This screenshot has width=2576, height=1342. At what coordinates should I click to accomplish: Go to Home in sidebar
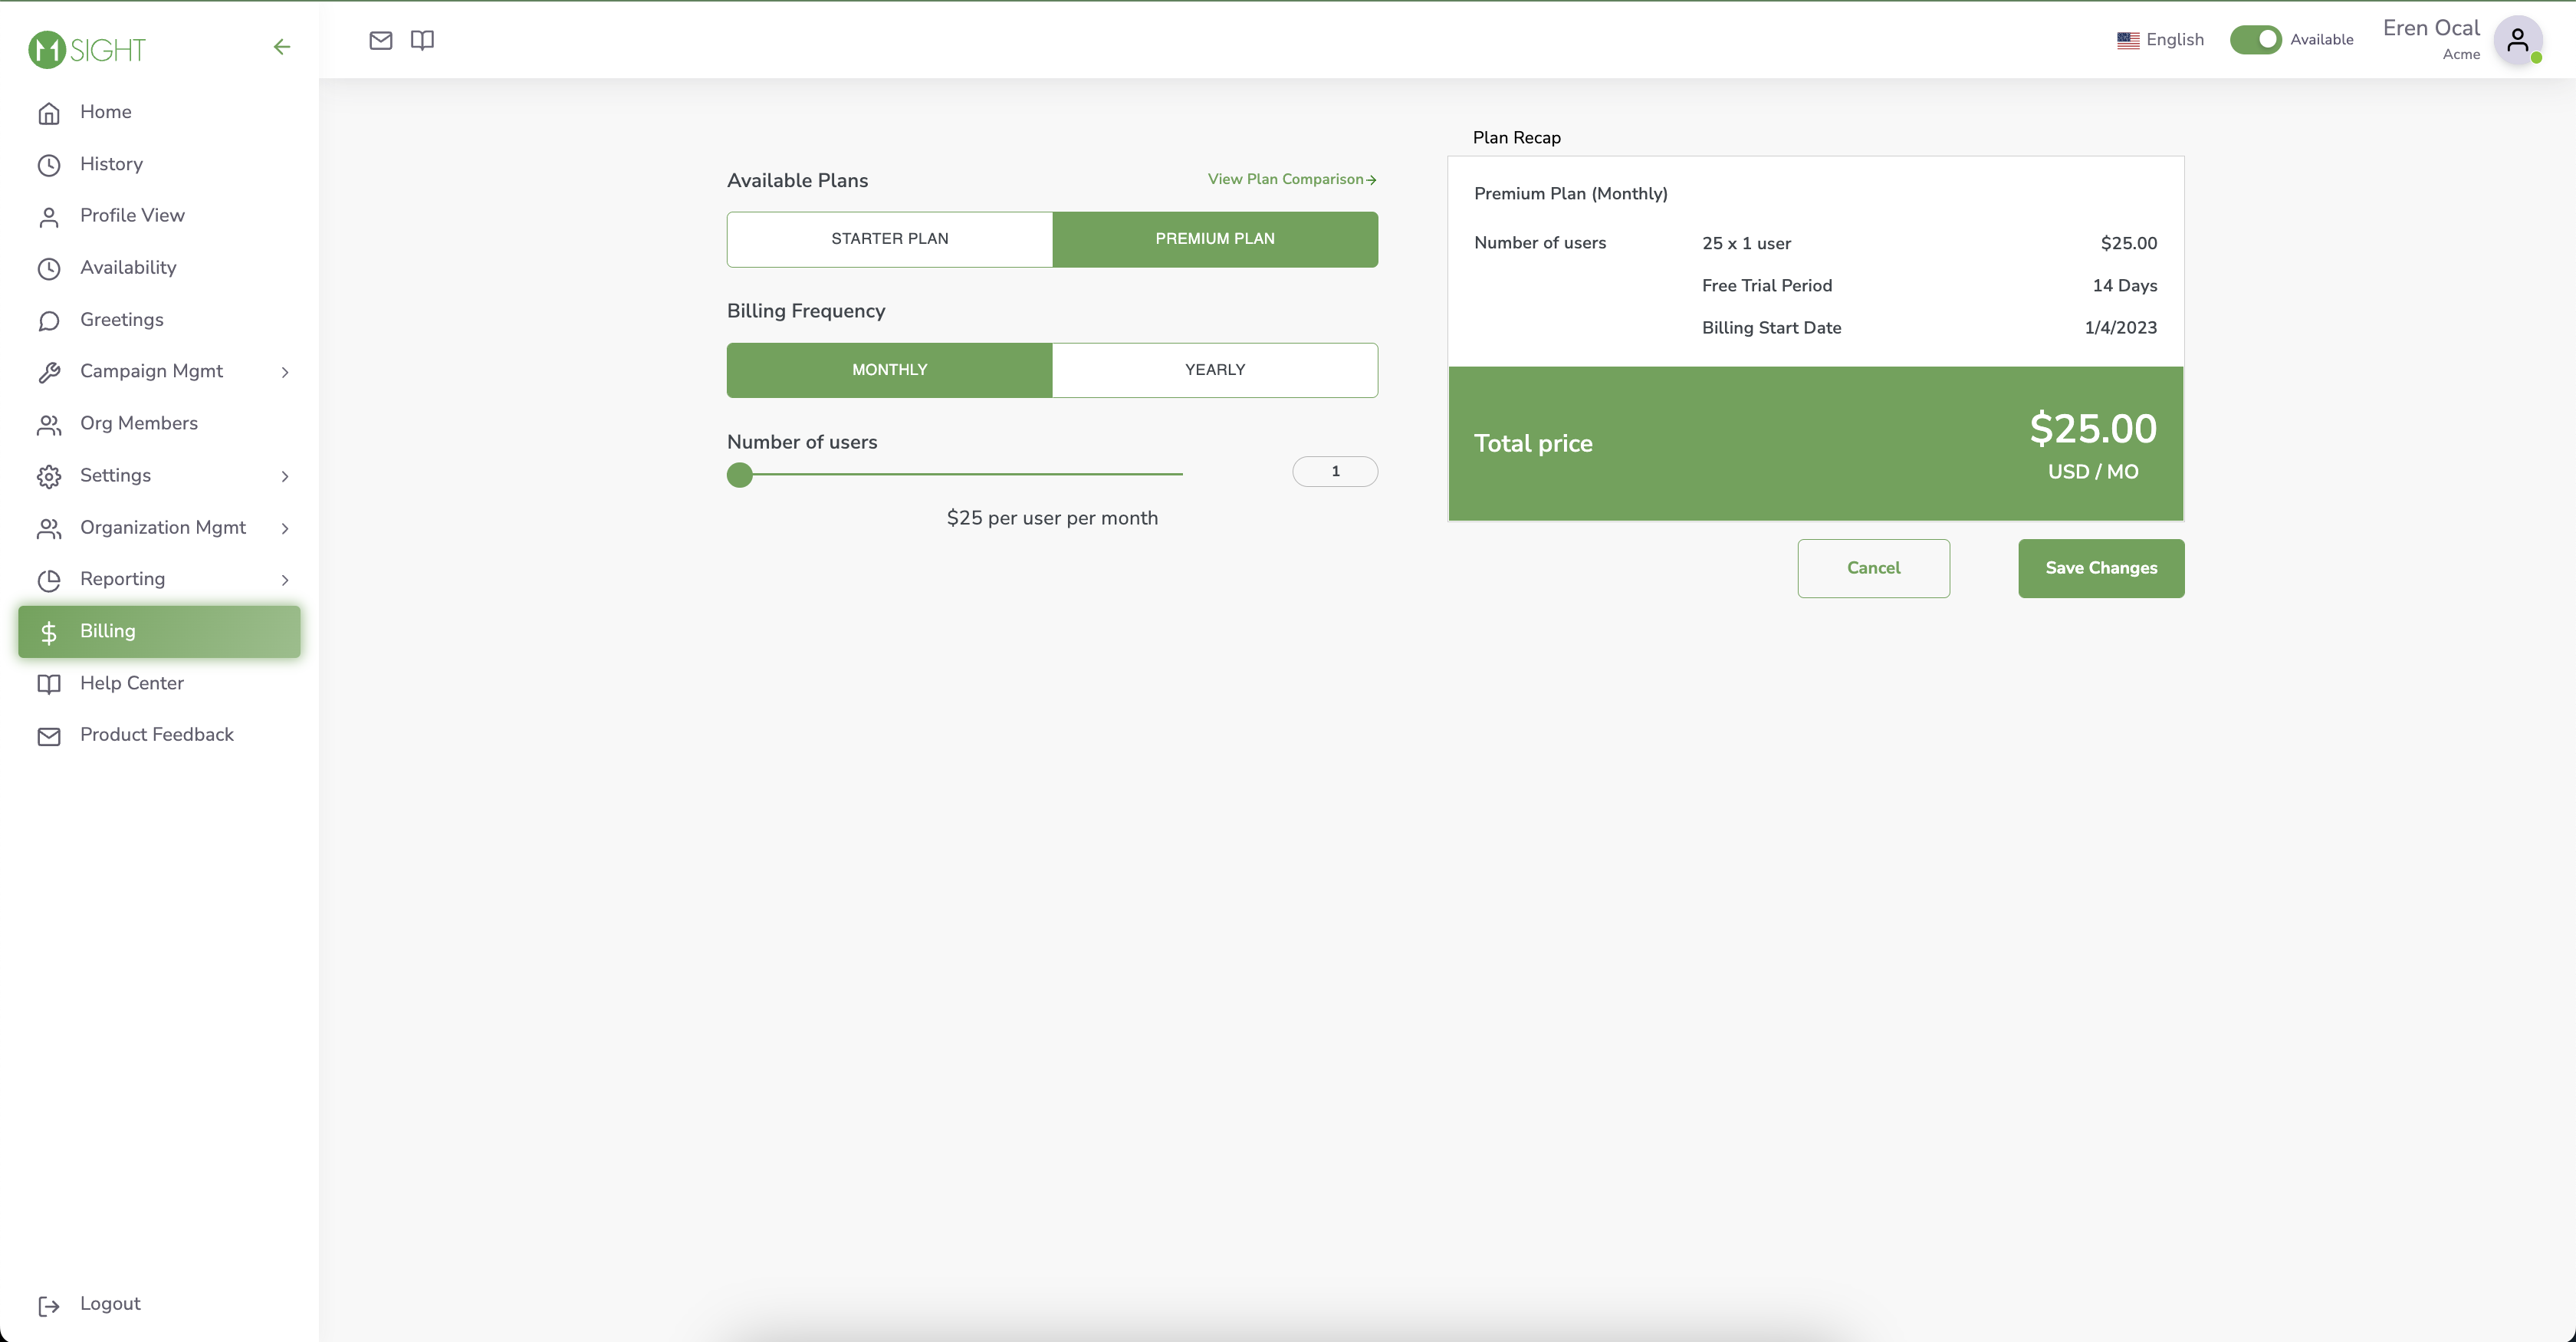pos(160,112)
